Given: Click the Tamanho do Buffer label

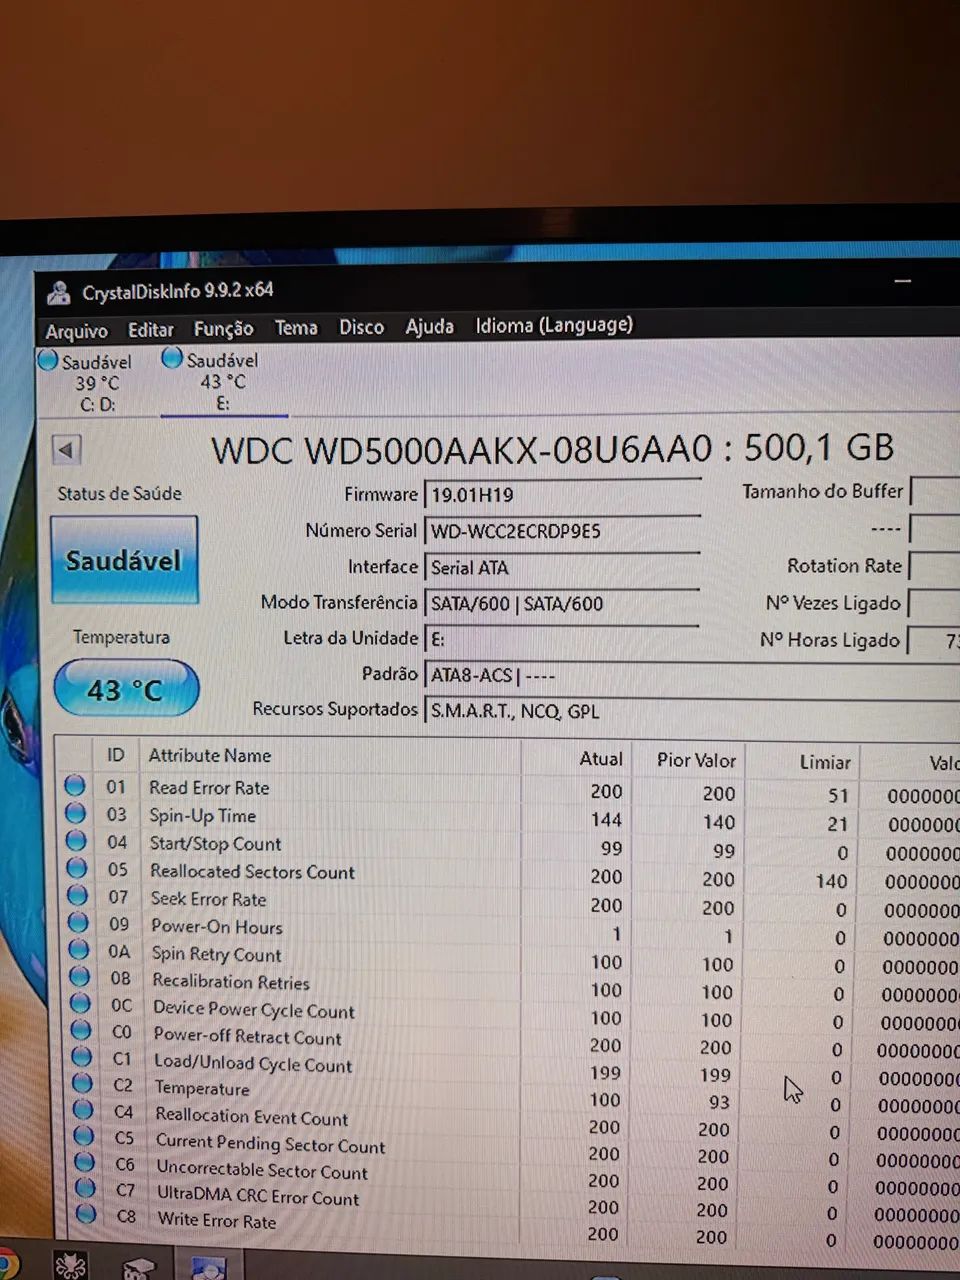Looking at the screenshot, I should [x=822, y=491].
